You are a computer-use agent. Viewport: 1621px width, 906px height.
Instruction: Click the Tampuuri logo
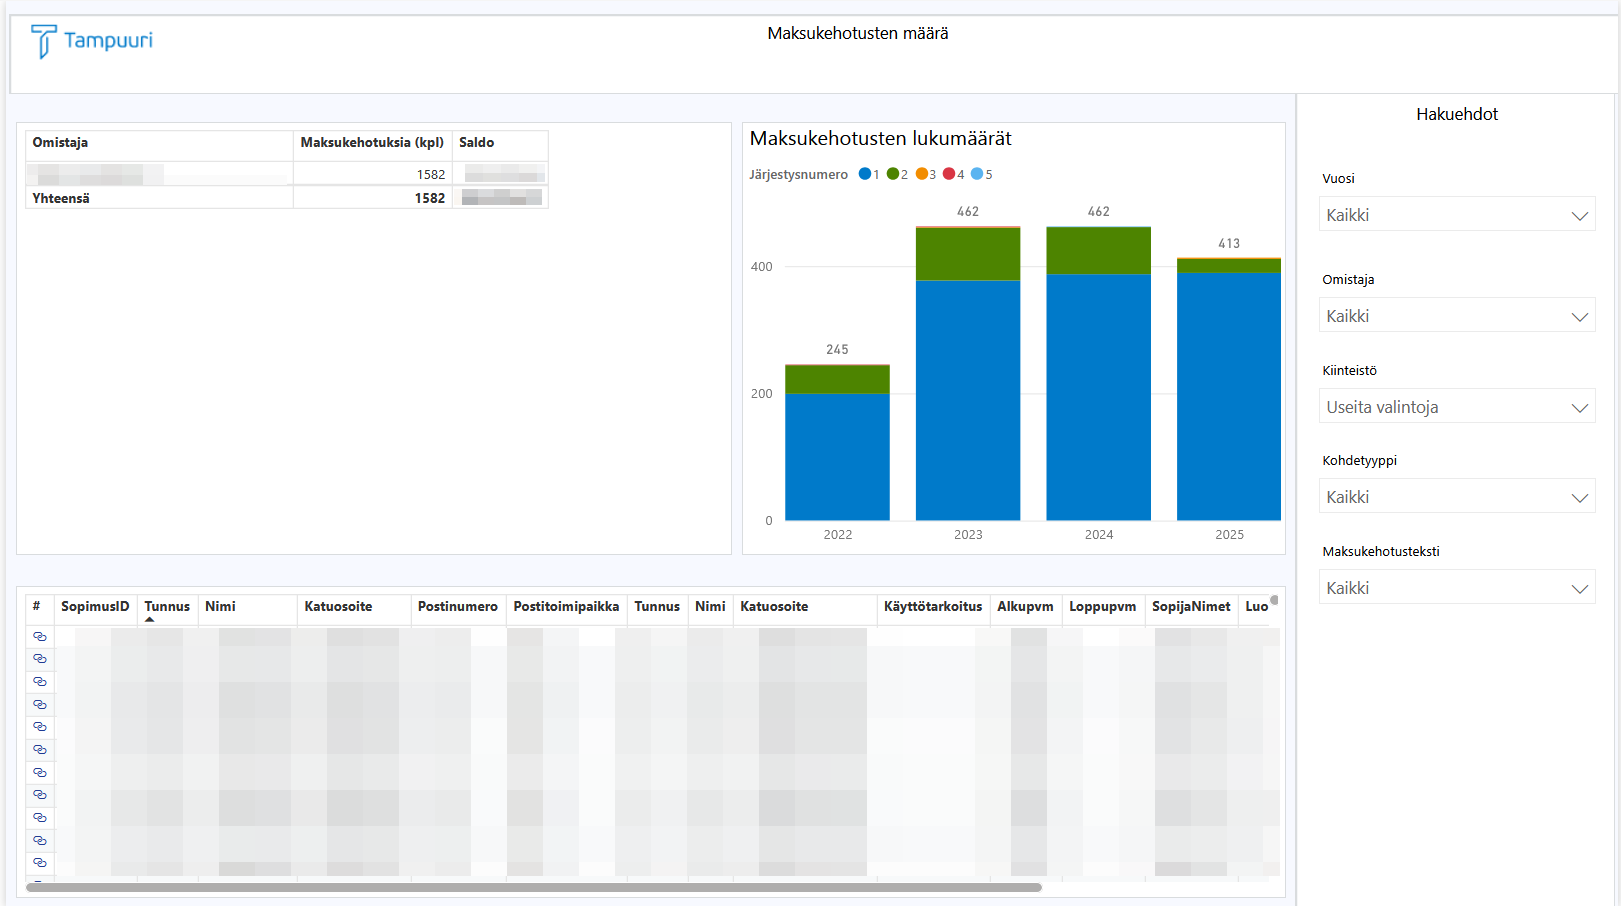pos(92,41)
